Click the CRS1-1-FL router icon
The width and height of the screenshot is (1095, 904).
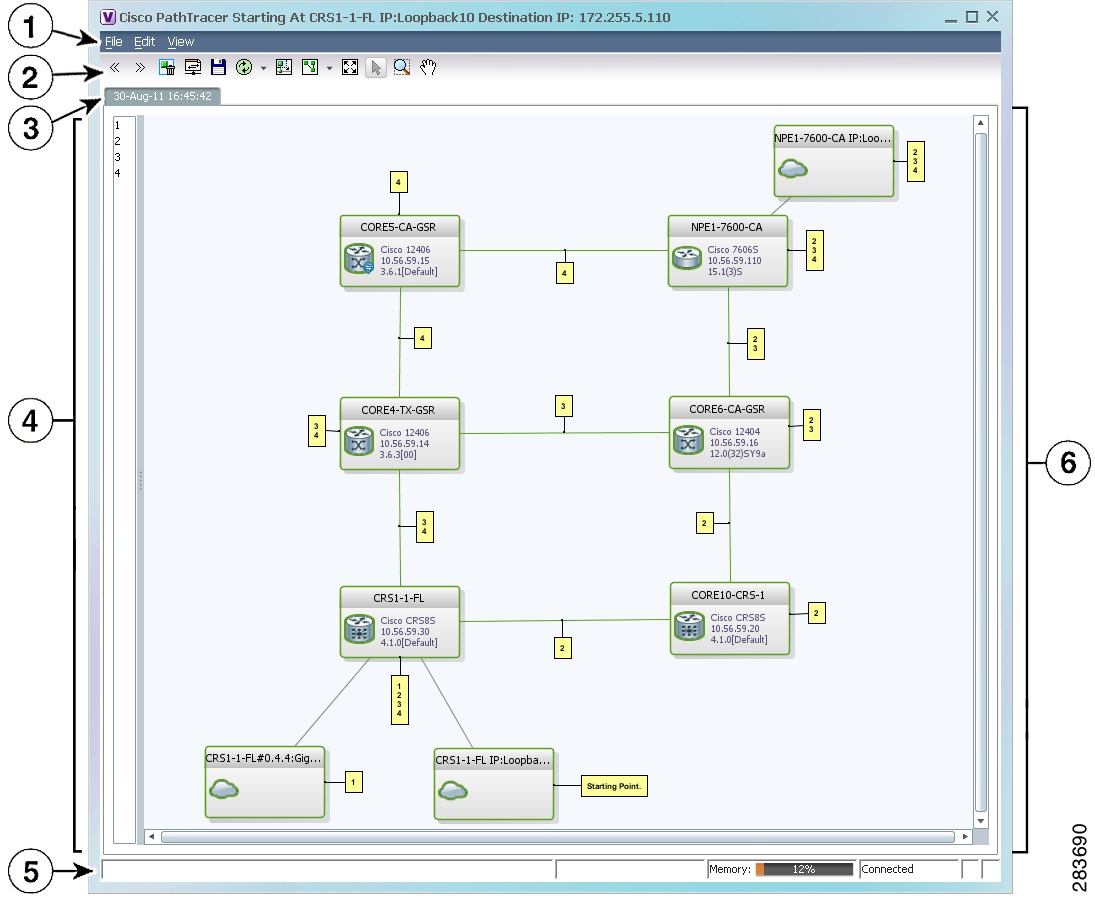[359, 629]
